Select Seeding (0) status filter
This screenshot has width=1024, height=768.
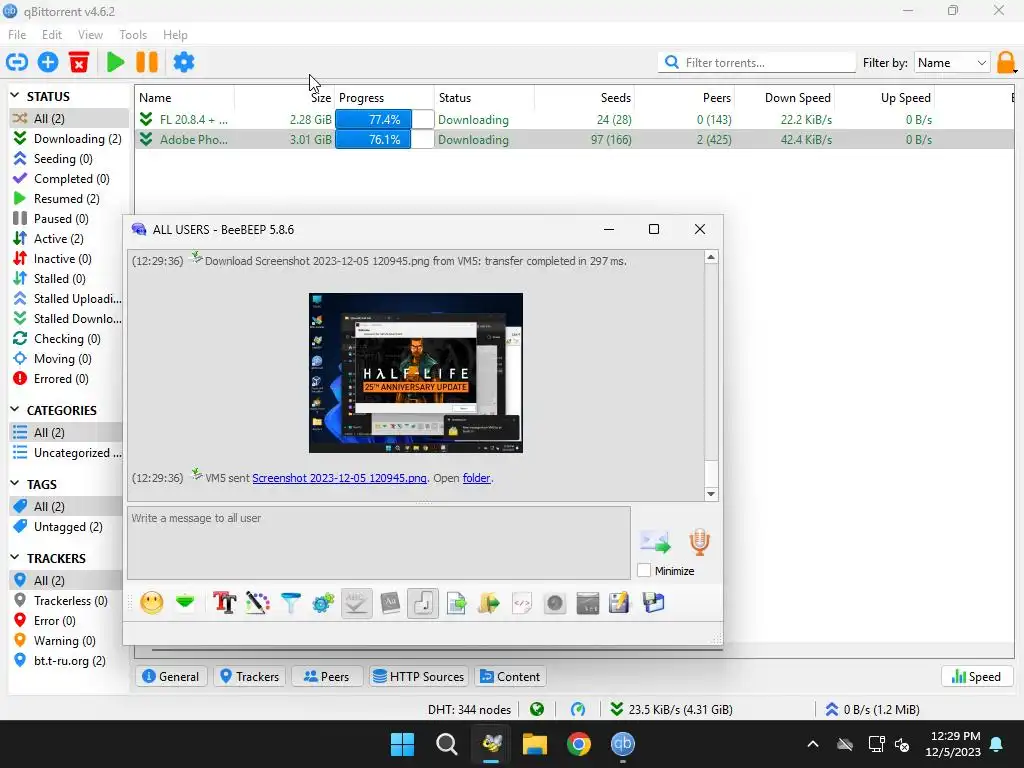[x=69, y=159]
